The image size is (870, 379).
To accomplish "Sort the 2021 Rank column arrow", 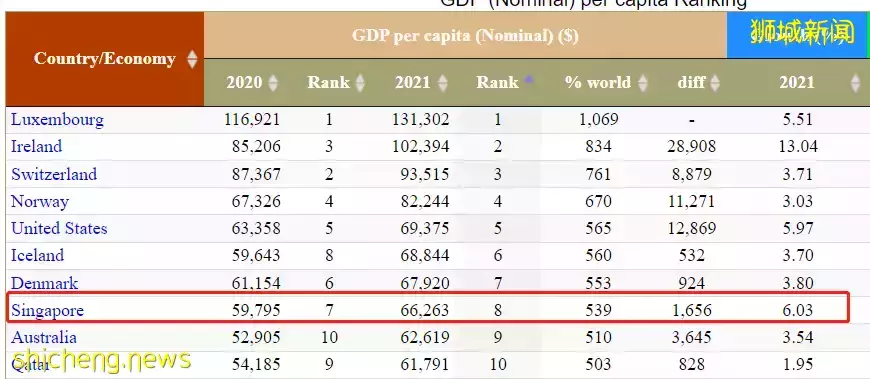I will coord(528,80).
